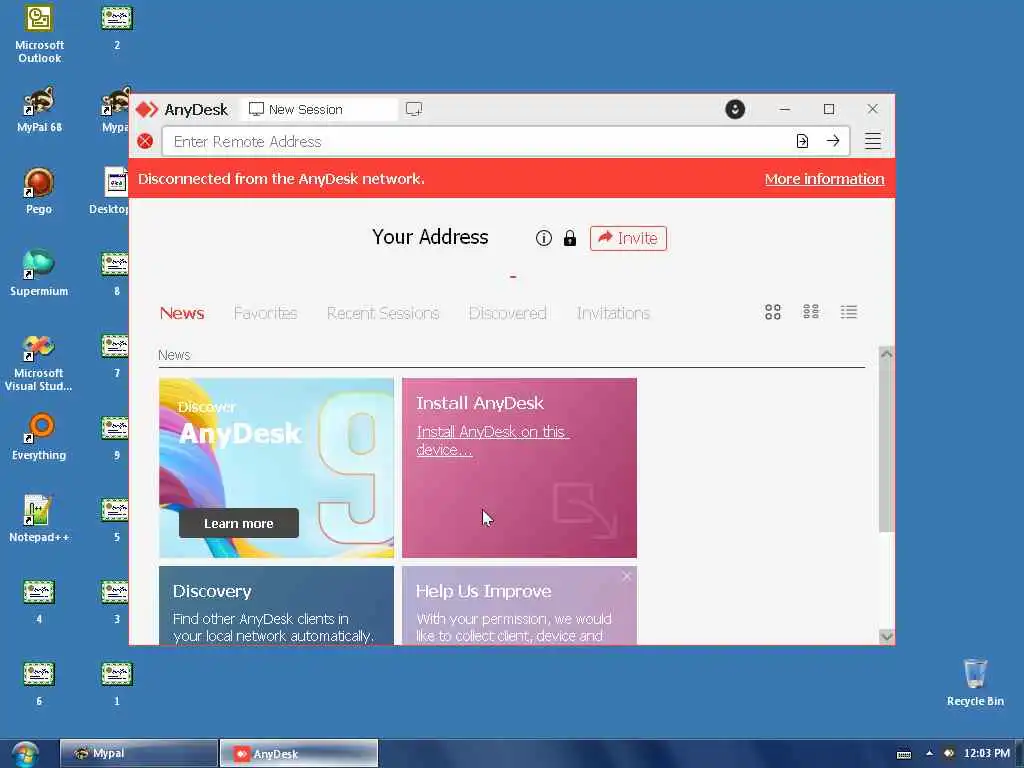Screen dimensions: 1024x768
Task: Open Microsoft Visual Studio desktop shortcut
Action: pos(39,362)
